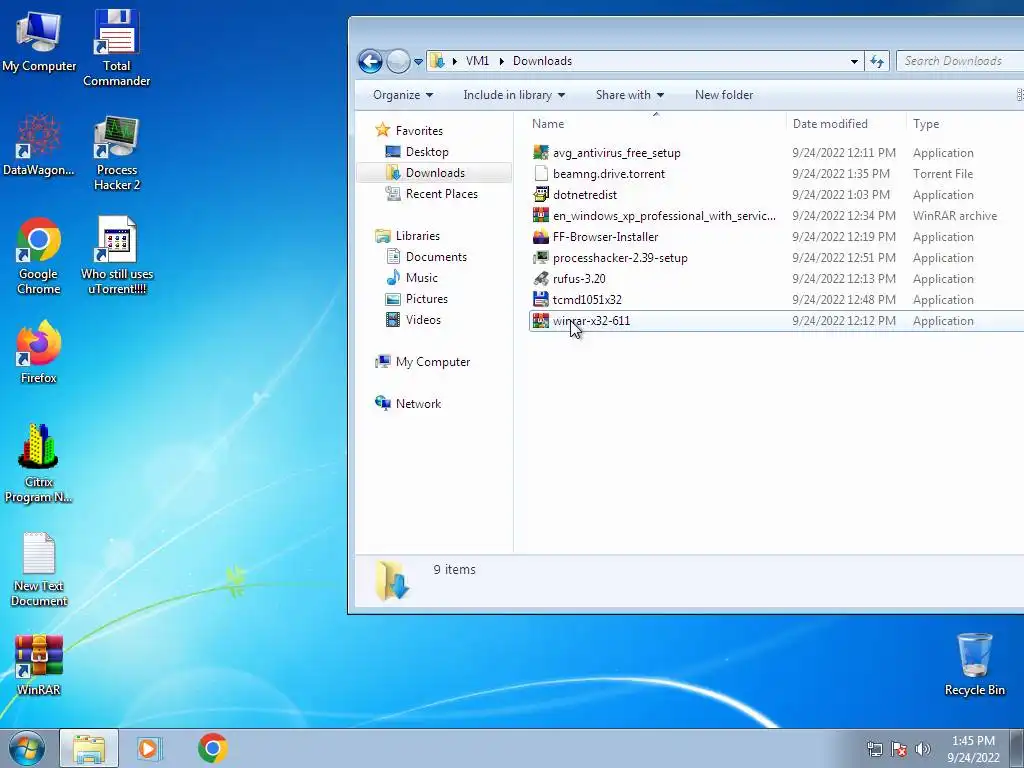The image size is (1024, 768).
Task: Select Google Chrome desktop shortcut
Action: [x=39, y=256]
